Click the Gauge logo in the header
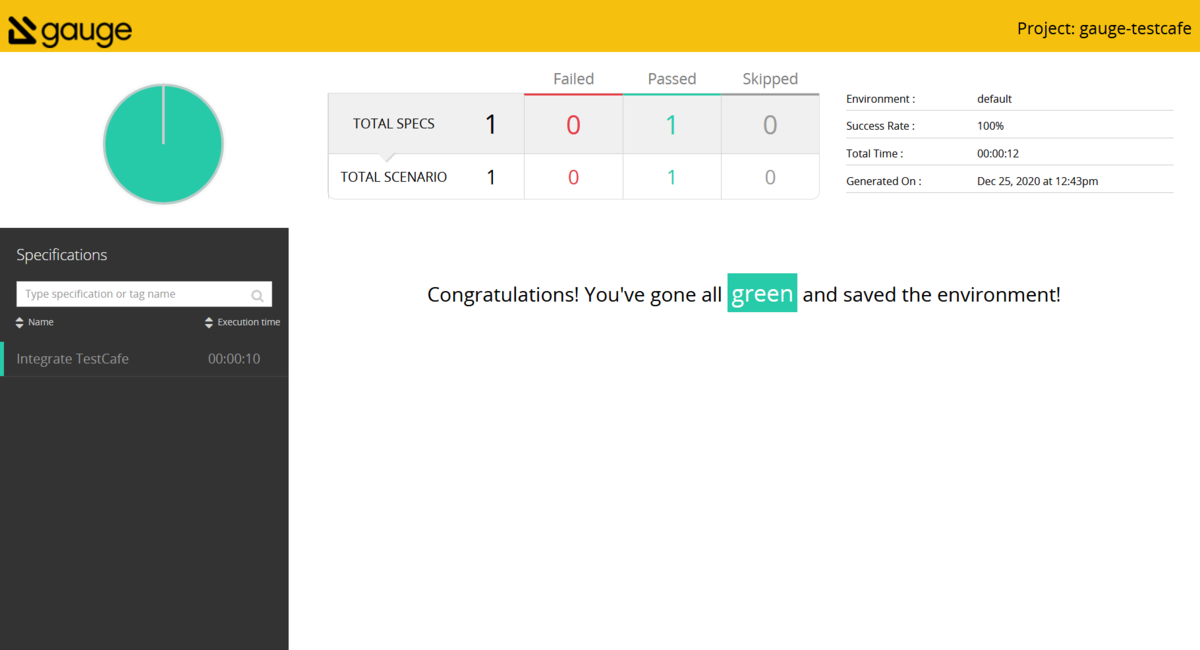Screen dimensions: 1200x650 click(70, 30)
